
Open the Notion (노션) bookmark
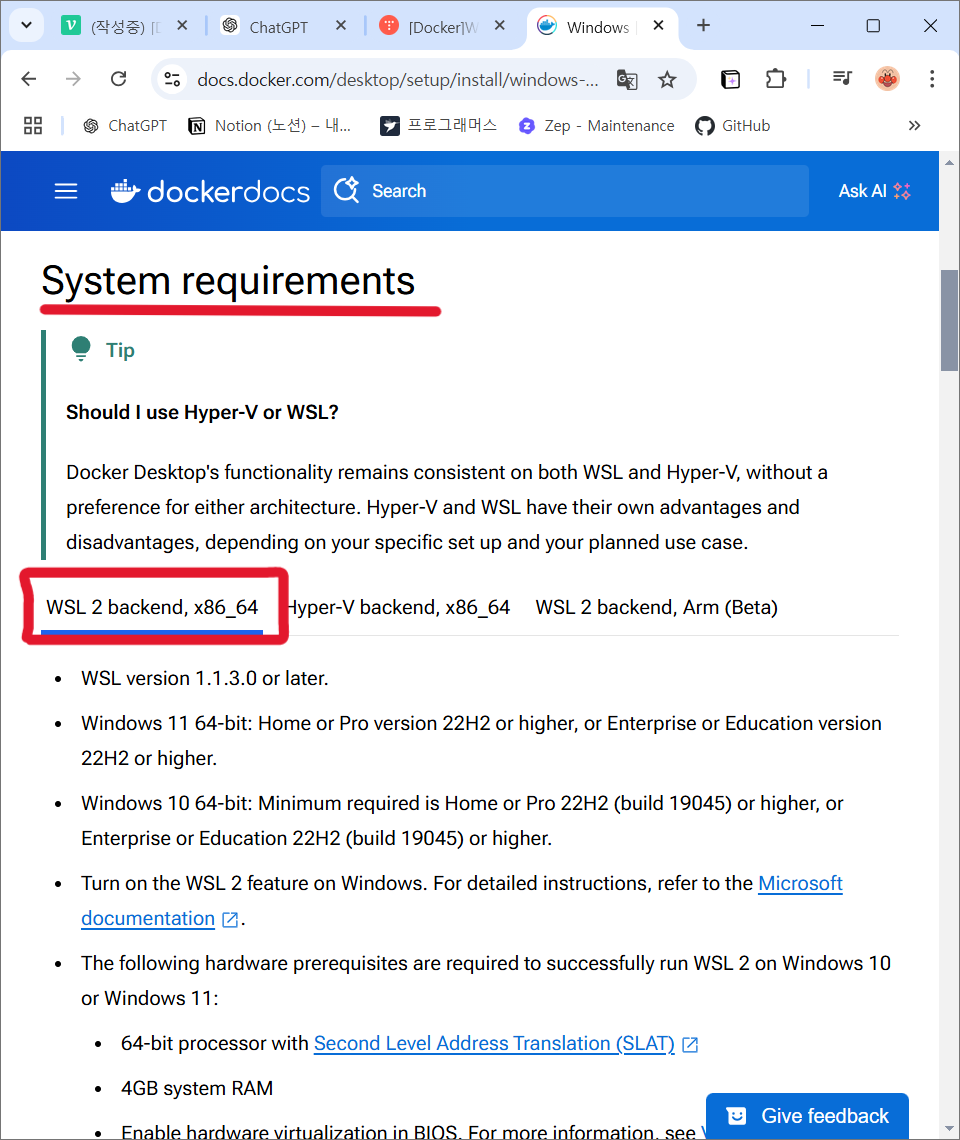pyautogui.click(x=269, y=126)
